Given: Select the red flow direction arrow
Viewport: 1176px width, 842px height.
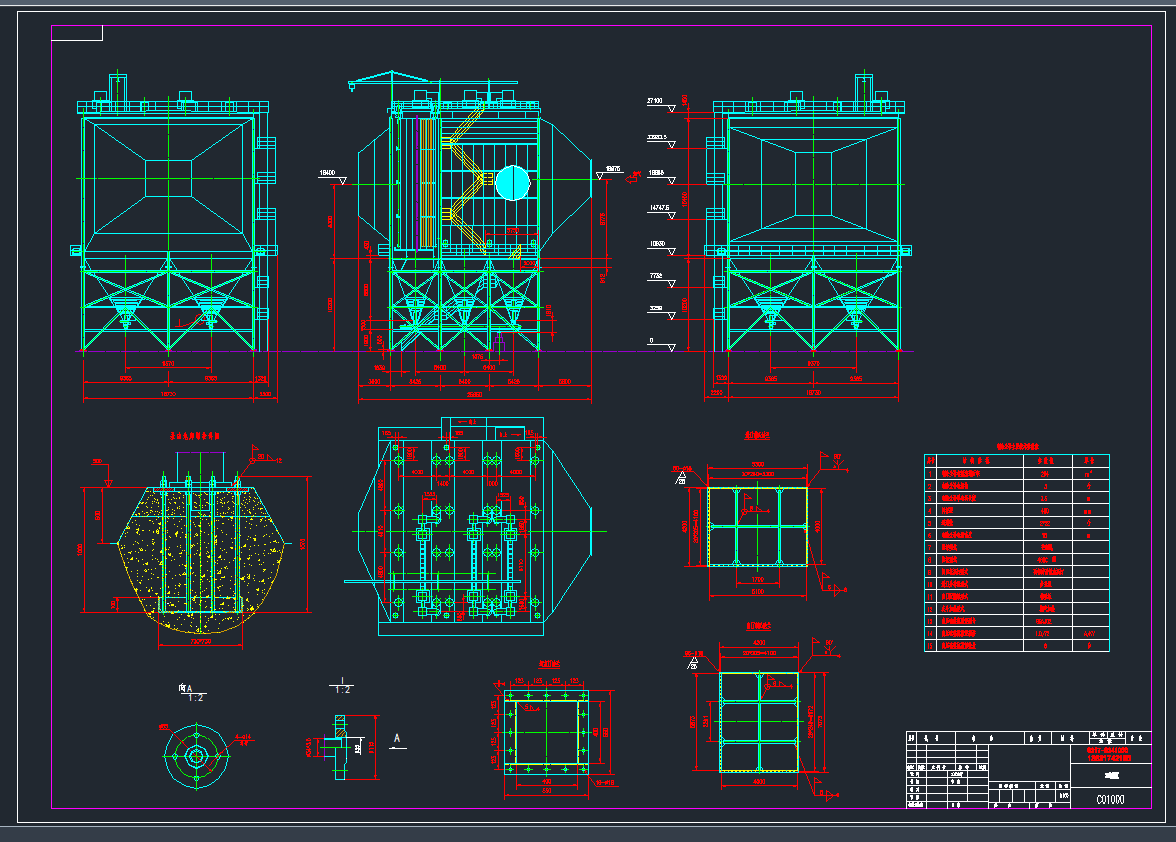Looking at the screenshot, I should pyautogui.click(x=633, y=181).
